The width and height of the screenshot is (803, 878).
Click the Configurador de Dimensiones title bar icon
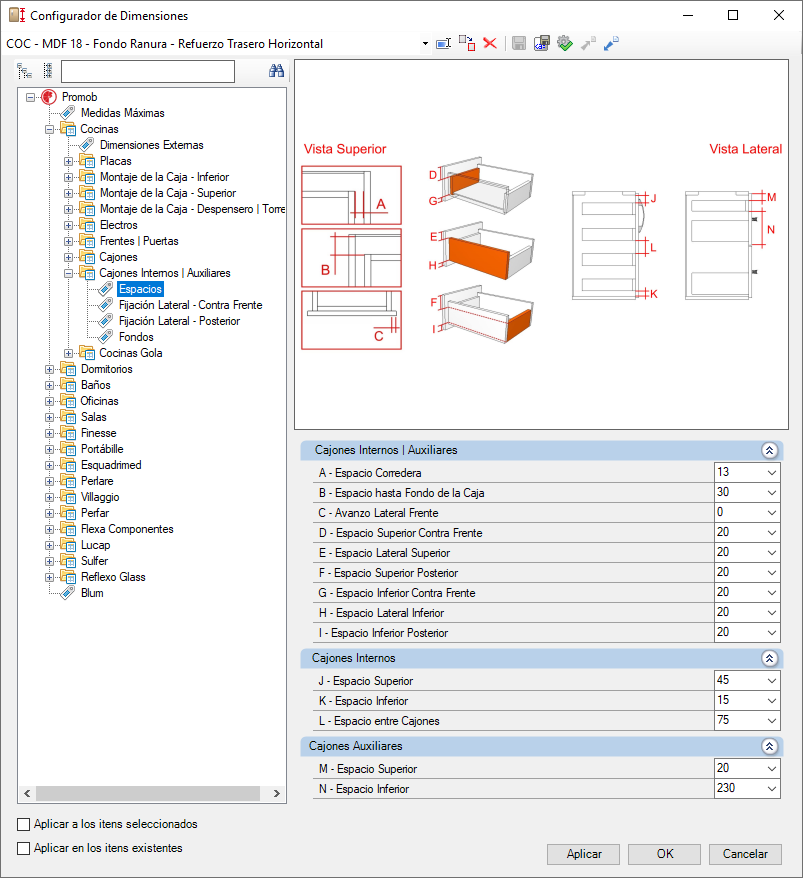pyautogui.click(x=17, y=15)
